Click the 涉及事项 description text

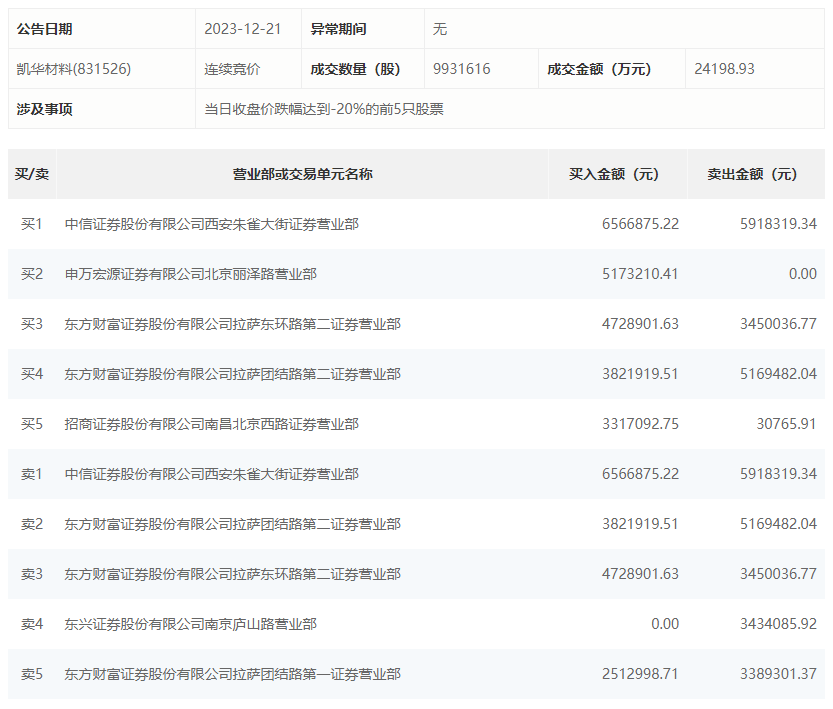tap(324, 109)
